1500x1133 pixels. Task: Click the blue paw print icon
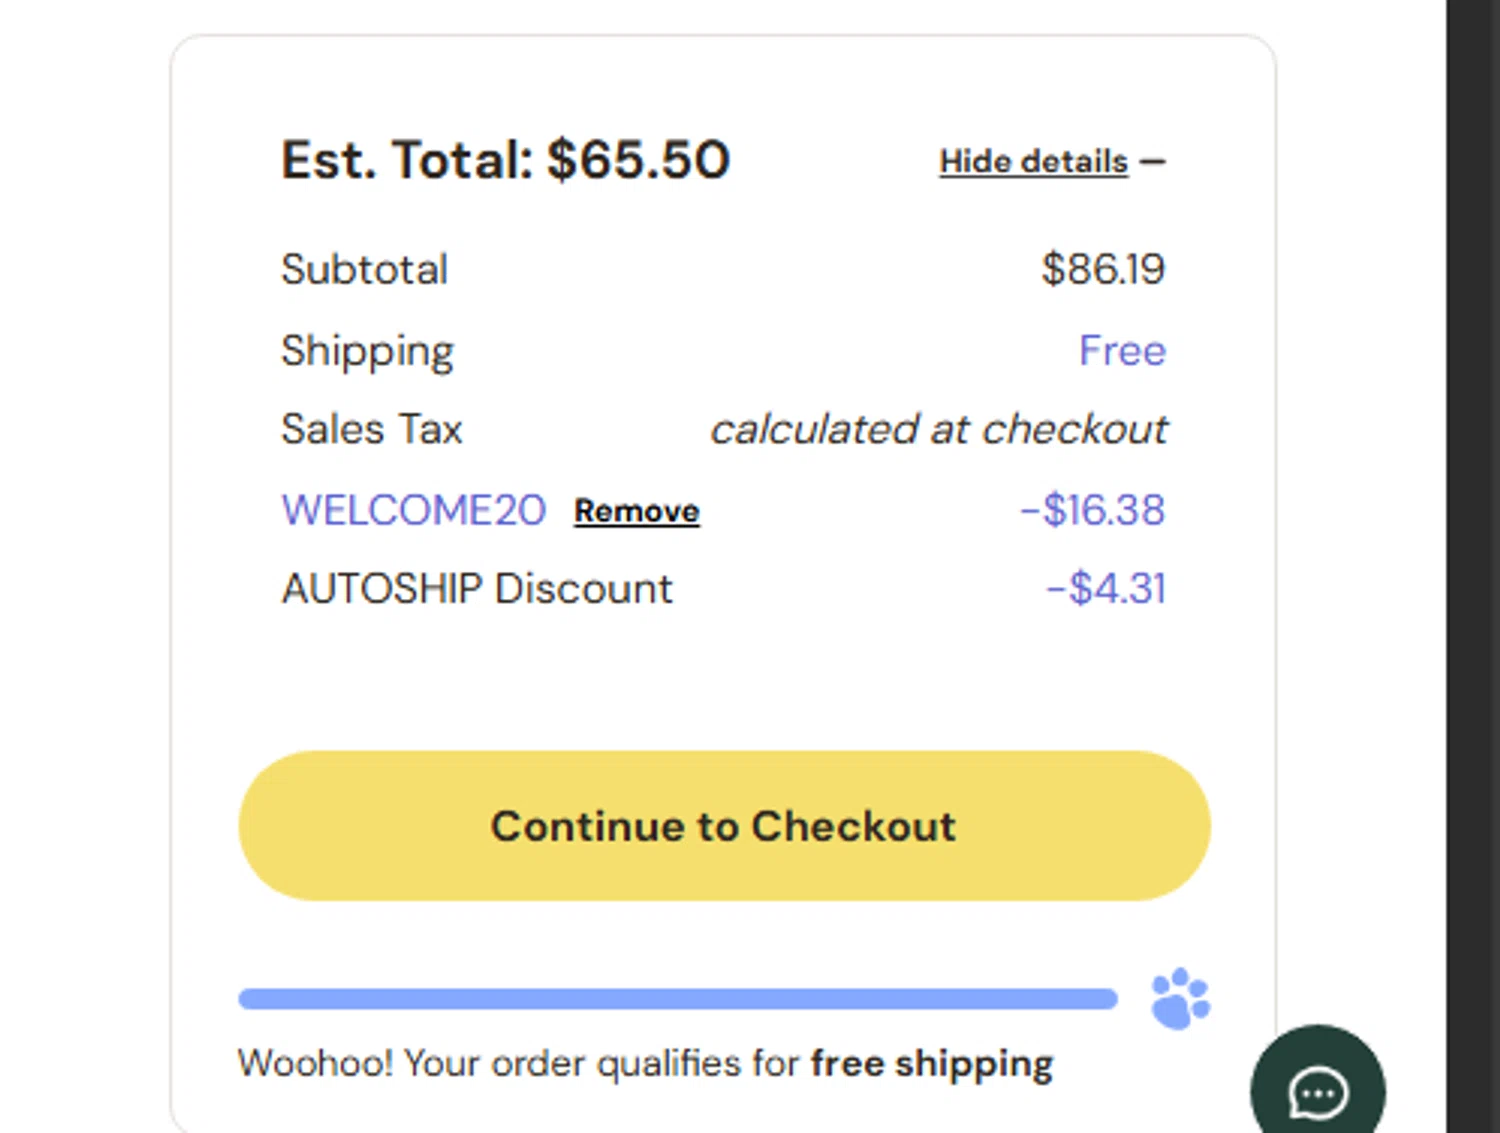[1181, 998]
